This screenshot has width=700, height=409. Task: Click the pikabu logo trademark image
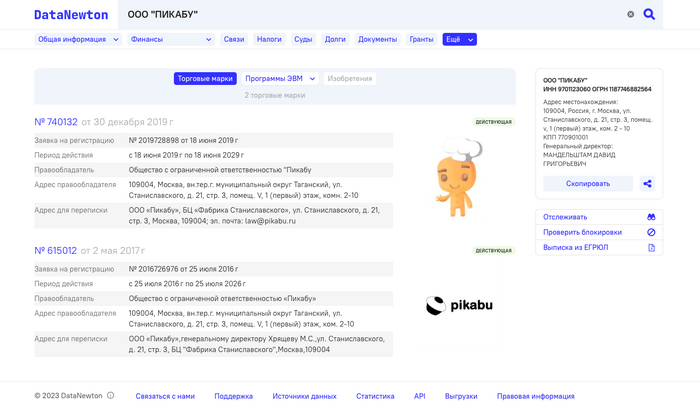[x=459, y=305]
